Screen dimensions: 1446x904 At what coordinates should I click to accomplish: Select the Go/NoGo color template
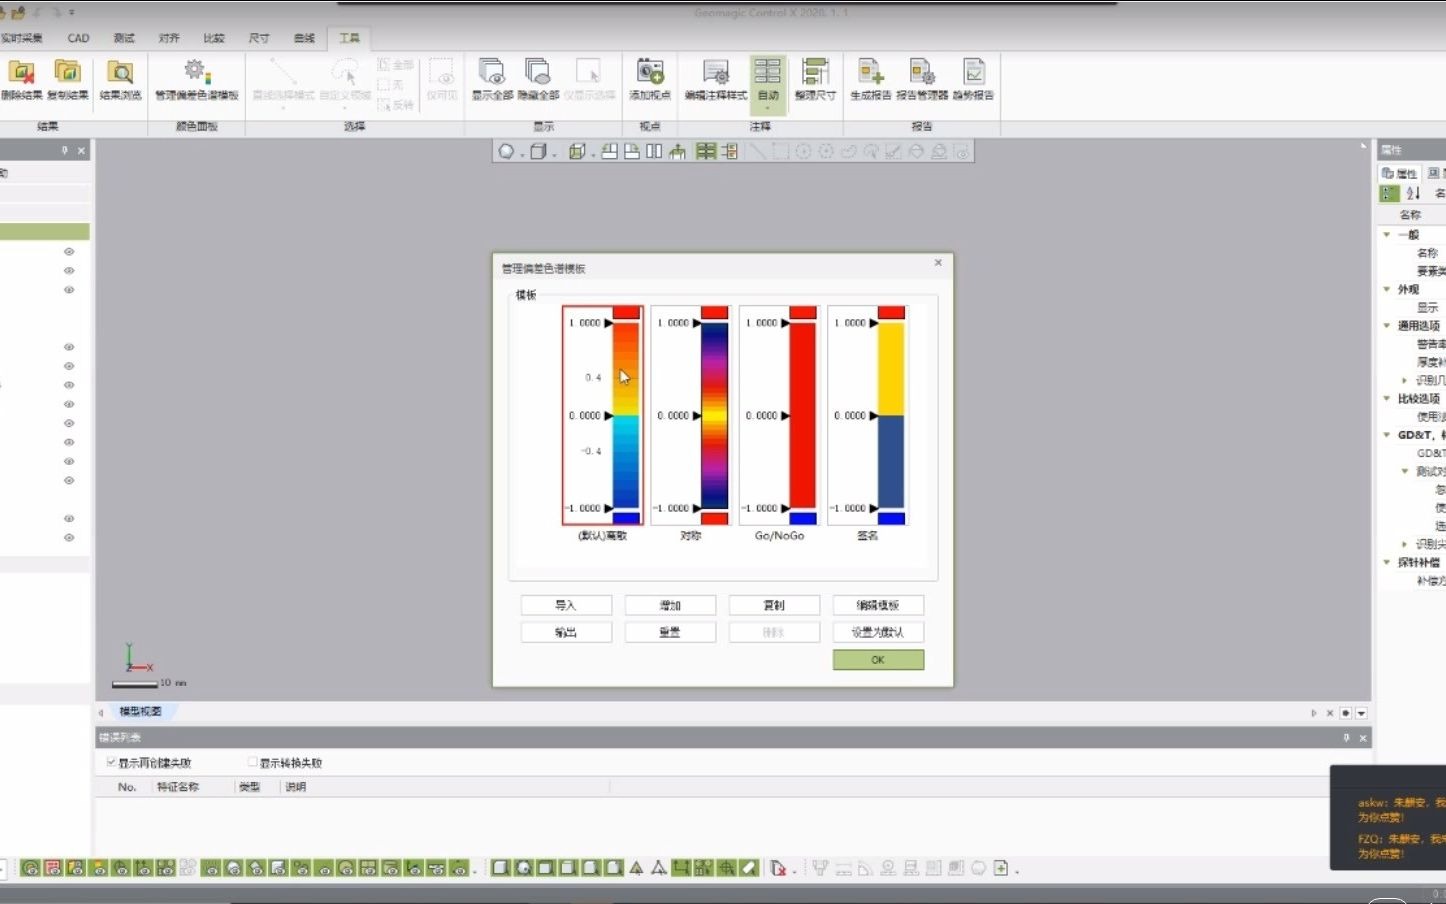click(779, 415)
